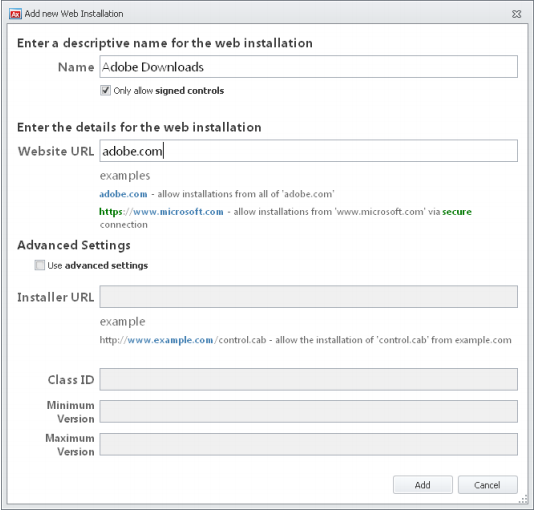Click the red Ax application icon in the title bar
The image size is (535, 511).
[x=15, y=14]
